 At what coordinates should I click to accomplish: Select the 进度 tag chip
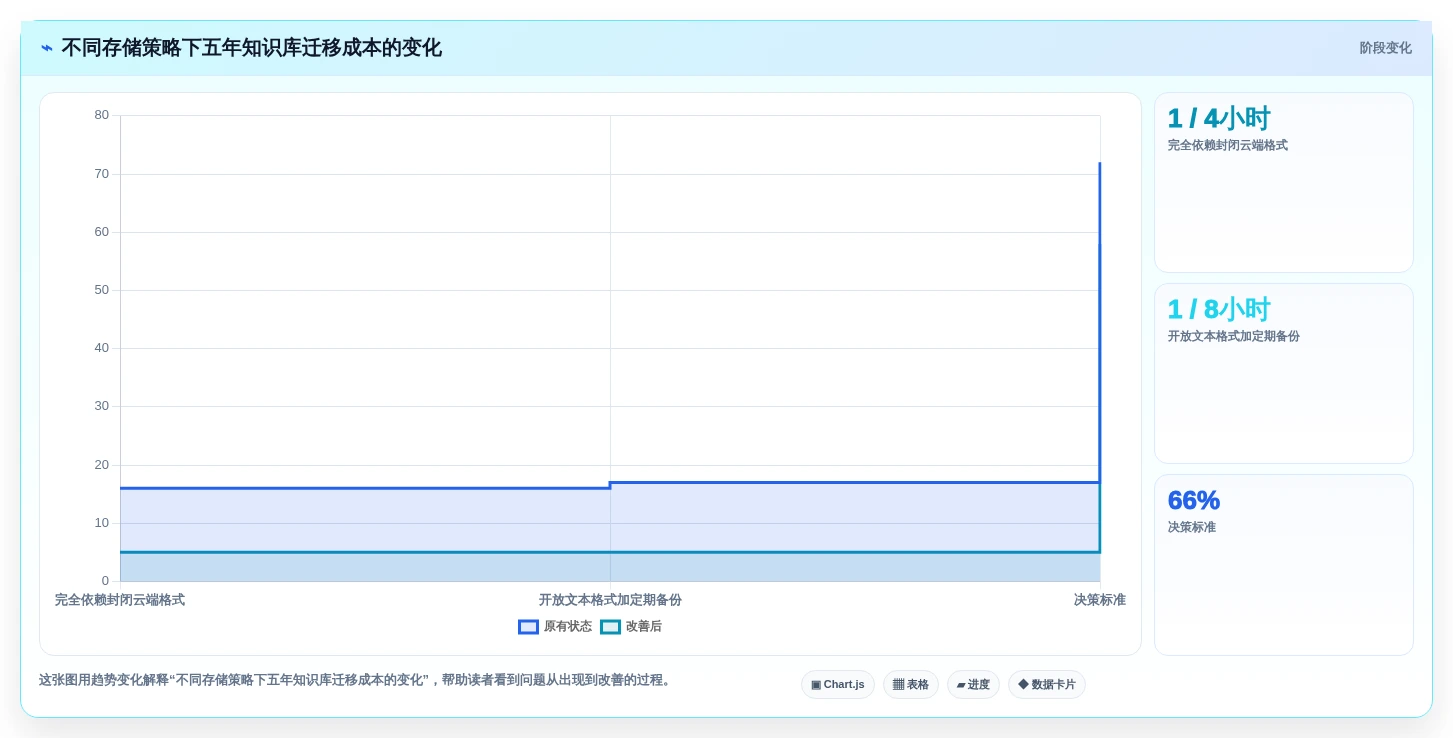973,685
